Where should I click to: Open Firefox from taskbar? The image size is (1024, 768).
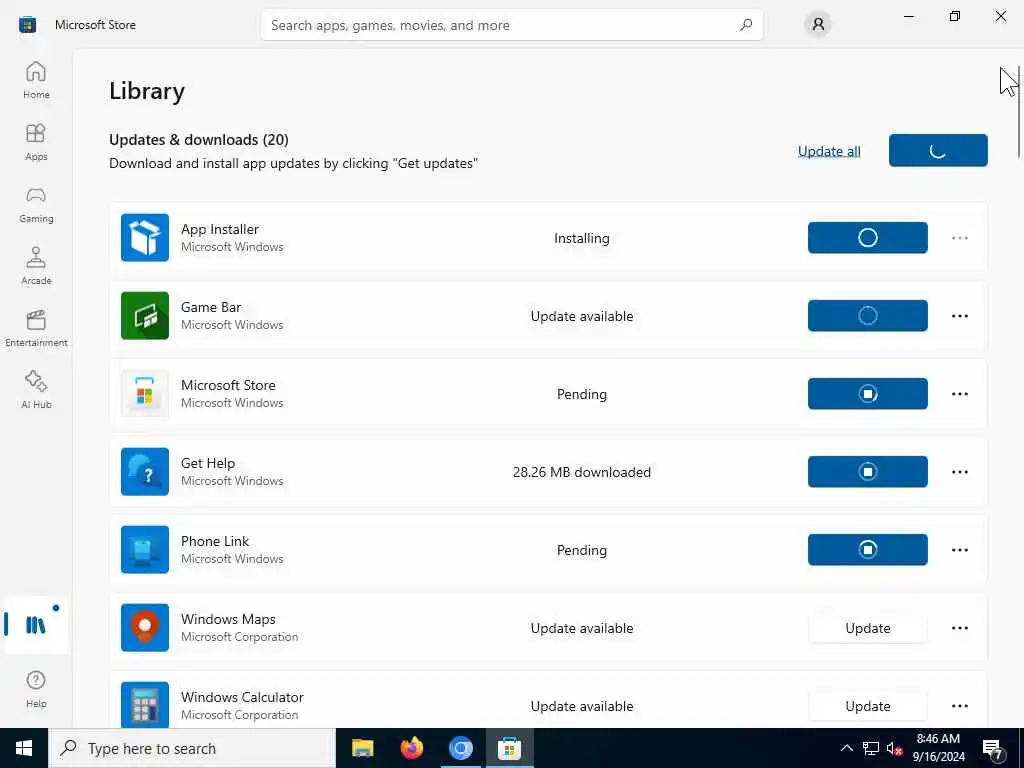[411, 748]
